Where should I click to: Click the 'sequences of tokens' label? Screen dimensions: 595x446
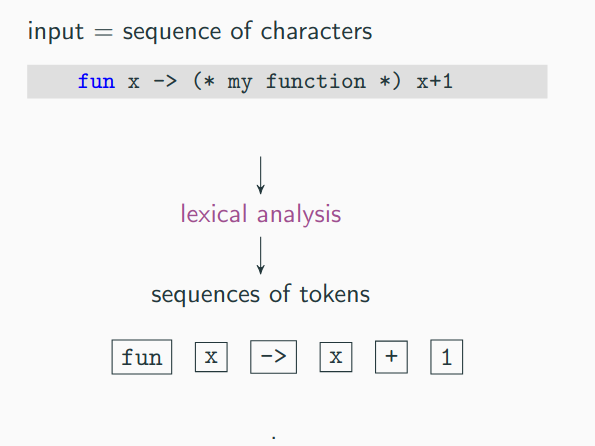[260, 295]
